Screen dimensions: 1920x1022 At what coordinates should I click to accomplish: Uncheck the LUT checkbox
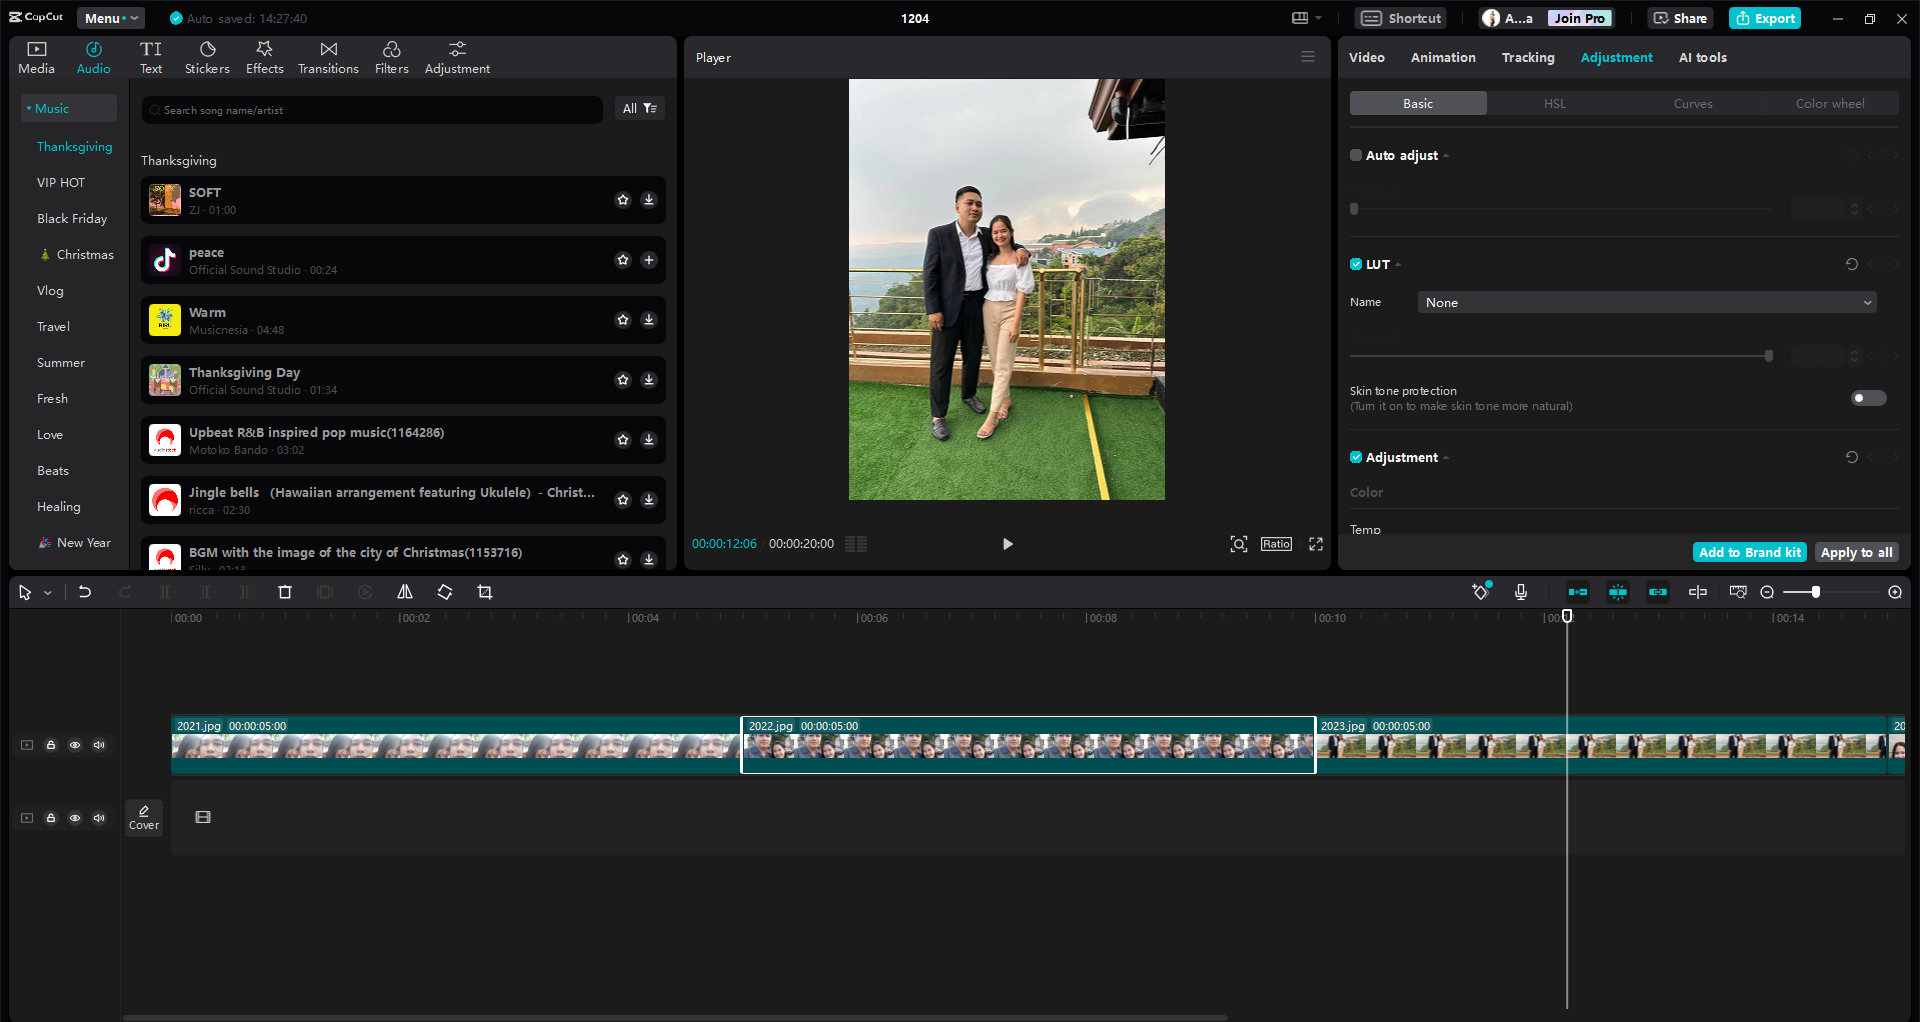[1356, 264]
